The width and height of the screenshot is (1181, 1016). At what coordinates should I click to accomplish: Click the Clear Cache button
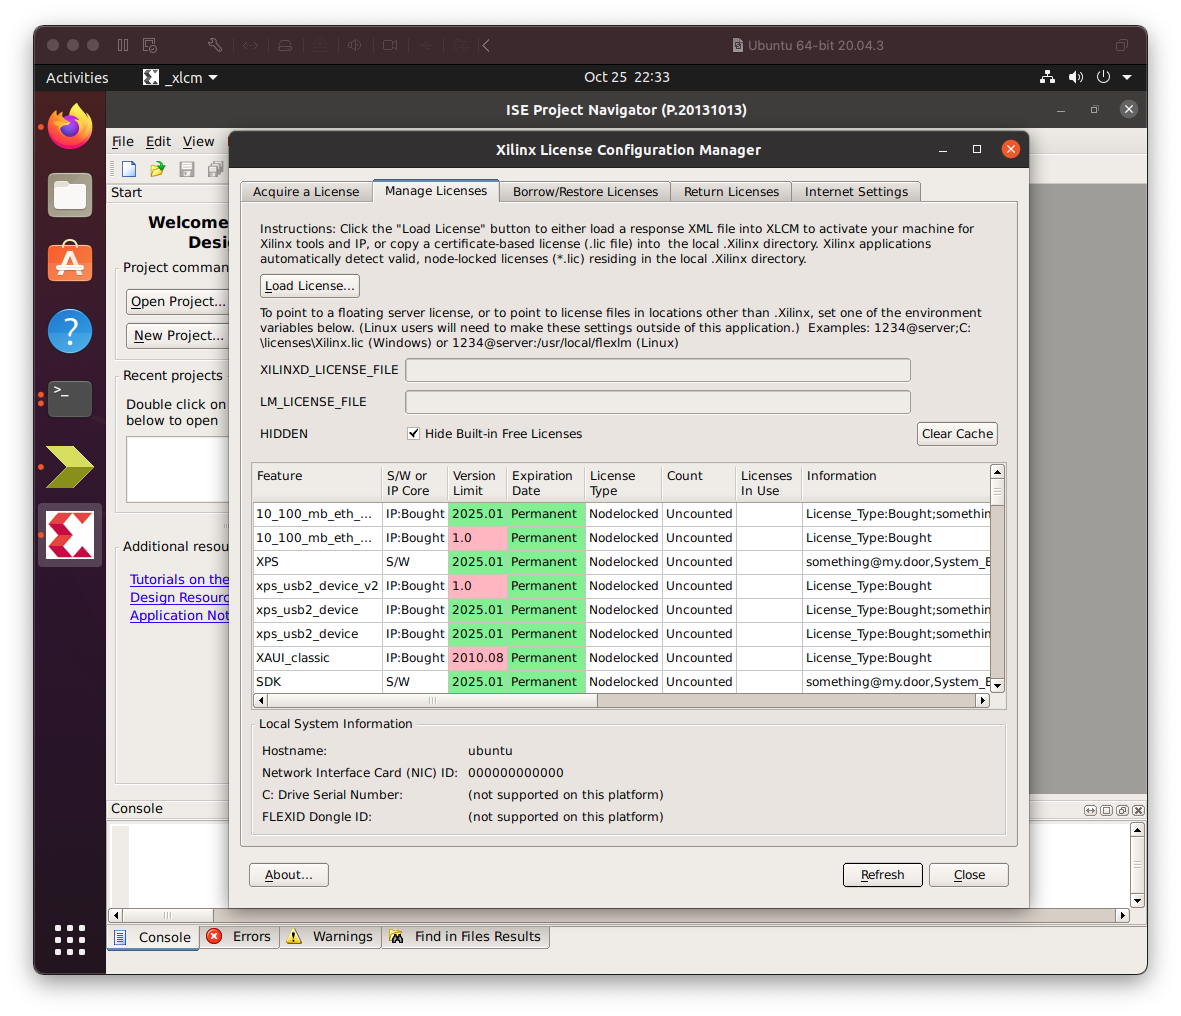coord(957,433)
